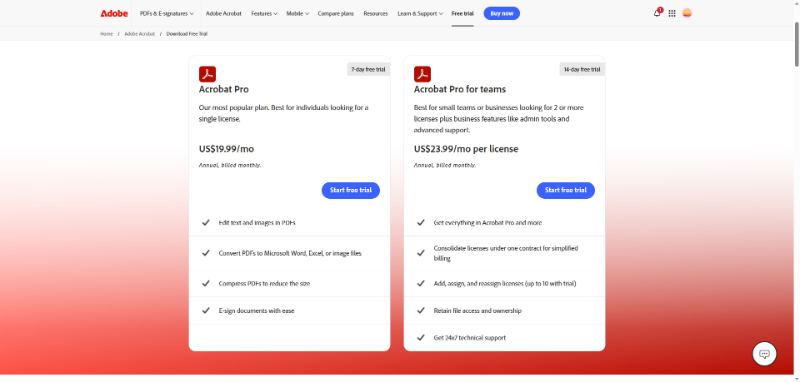Image resolution: width=800 pixels, height=382 pixels.
Task: Click Annual, billed monthly under teams plan
Action: pyautogui.click(x=445, y=165)
